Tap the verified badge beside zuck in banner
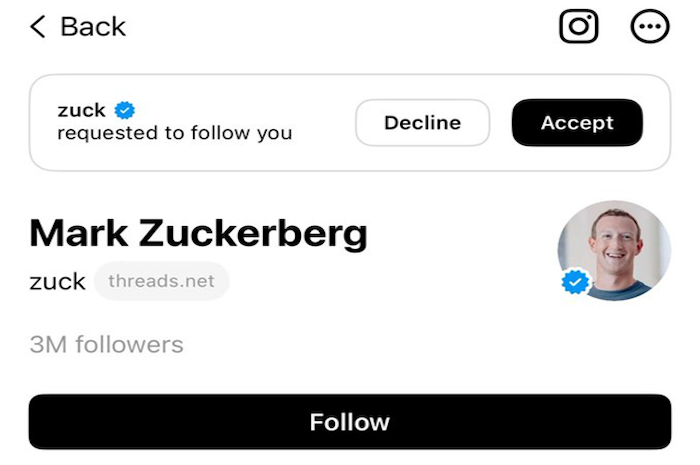Screen dimensions: 700x465 tap(125, 110)
